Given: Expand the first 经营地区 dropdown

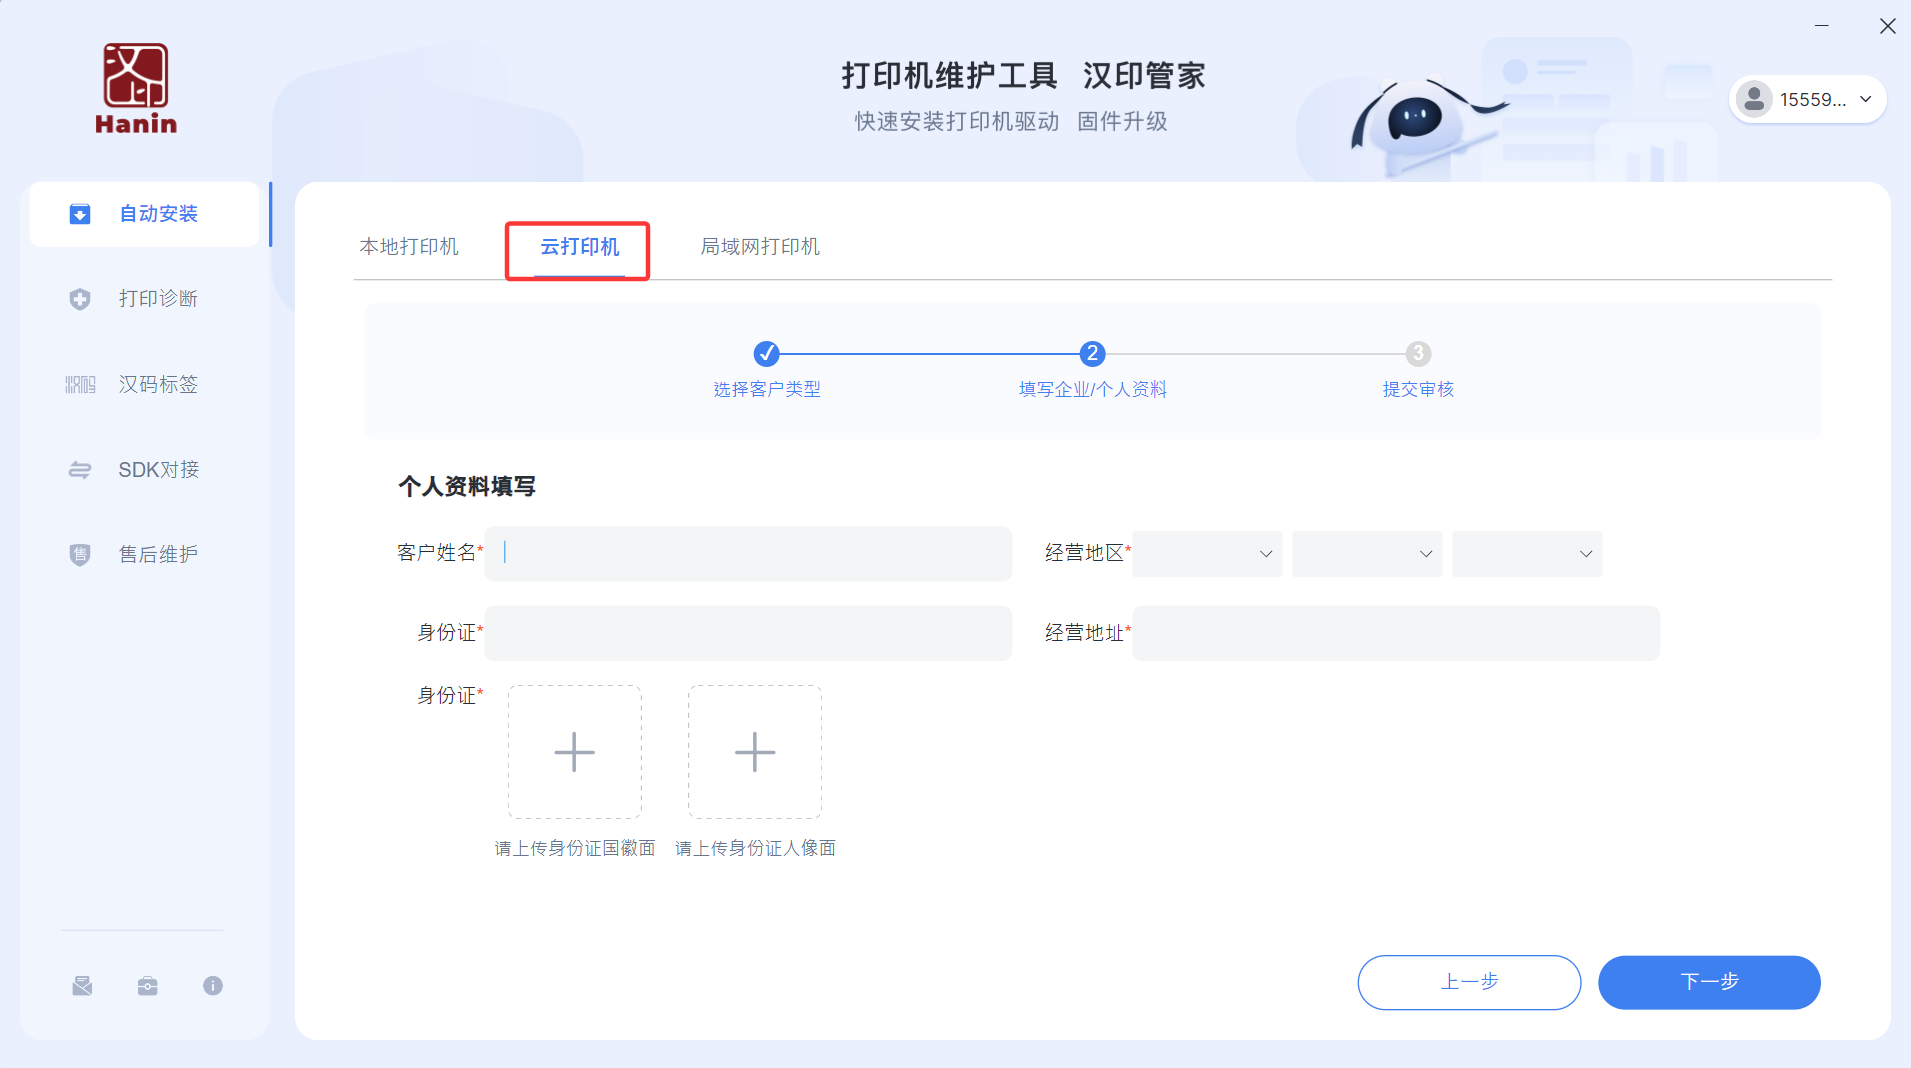Looking at the screenshot, I should 1207,554.
